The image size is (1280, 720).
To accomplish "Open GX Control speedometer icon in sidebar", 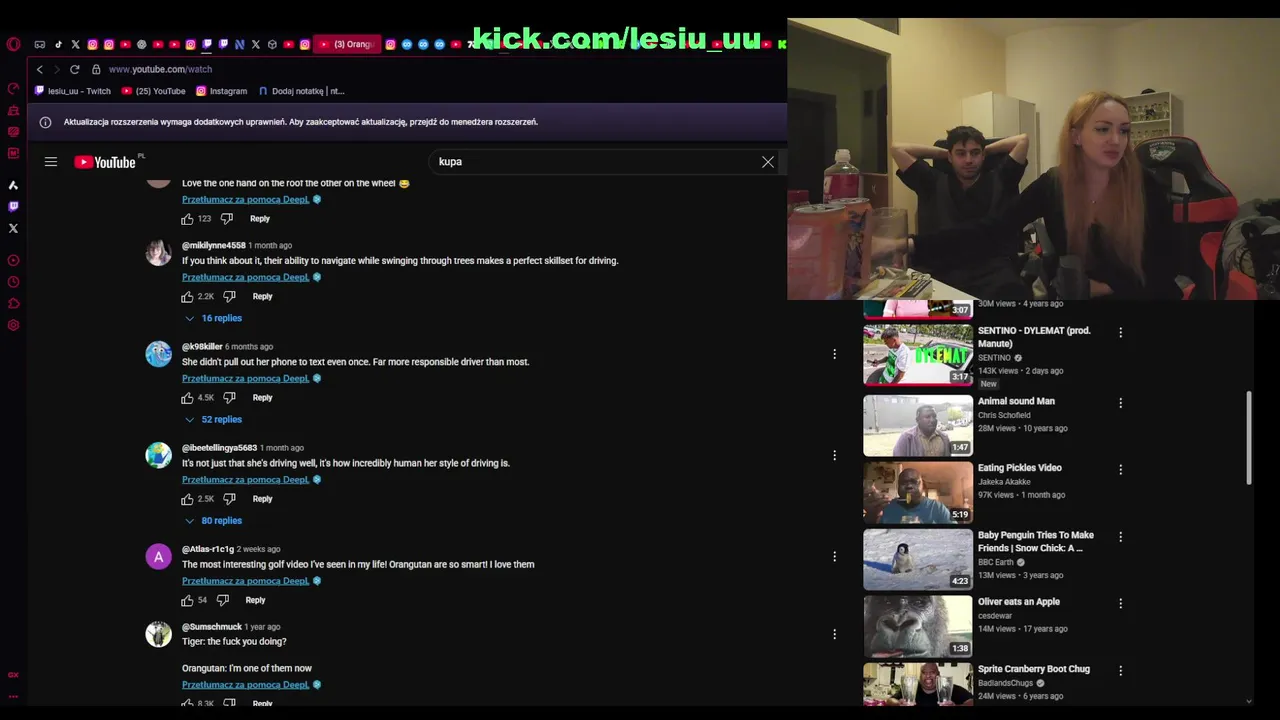I will 13,89.
